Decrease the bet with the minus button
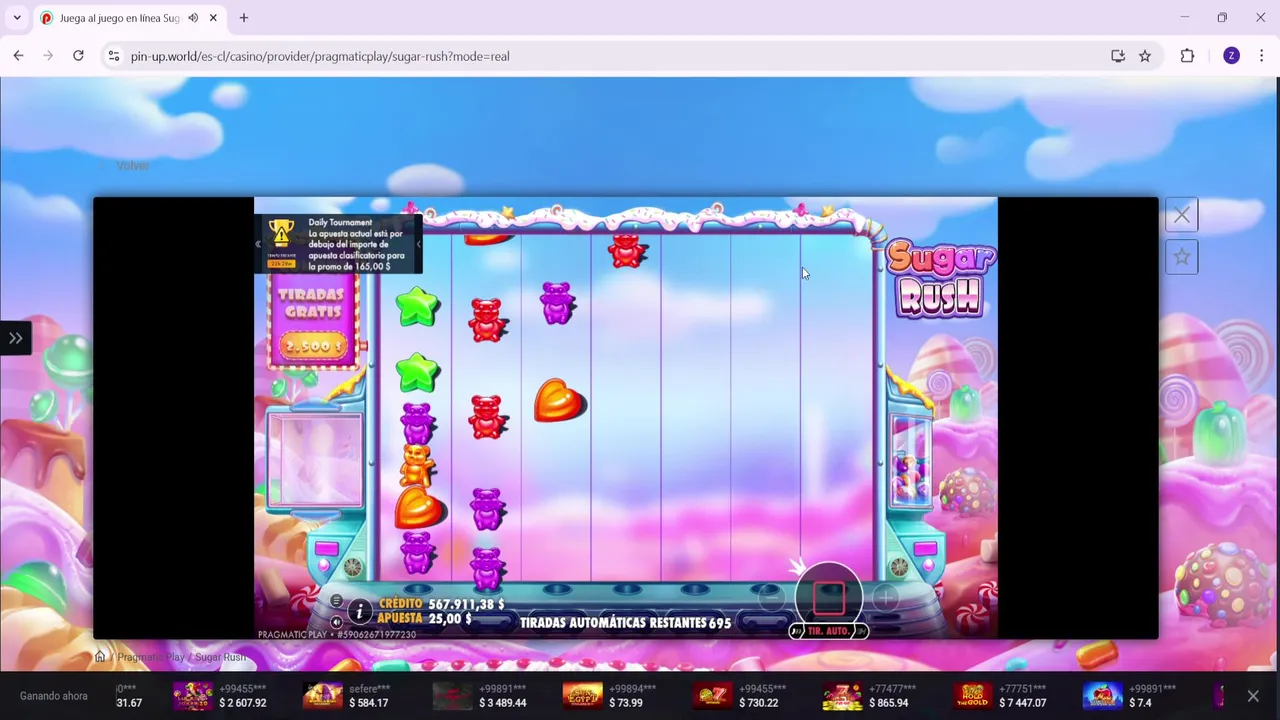The image size is (1280, 720). (x=770, y=598)
